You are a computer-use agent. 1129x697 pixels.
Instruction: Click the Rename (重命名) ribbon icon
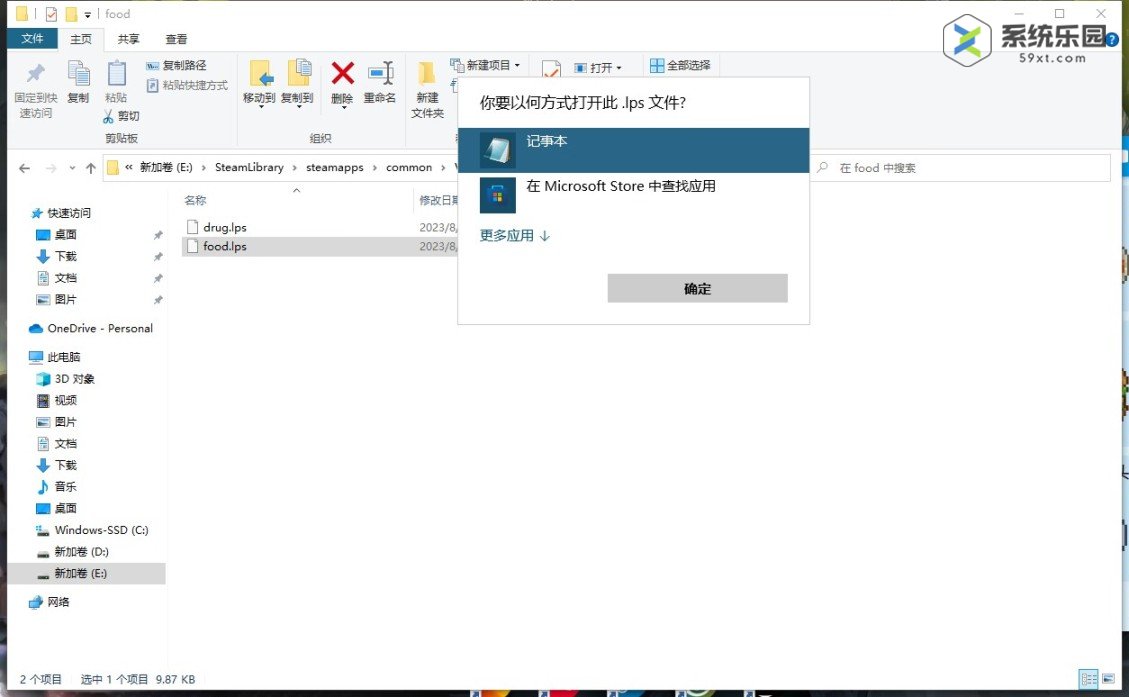coord(380,74)
